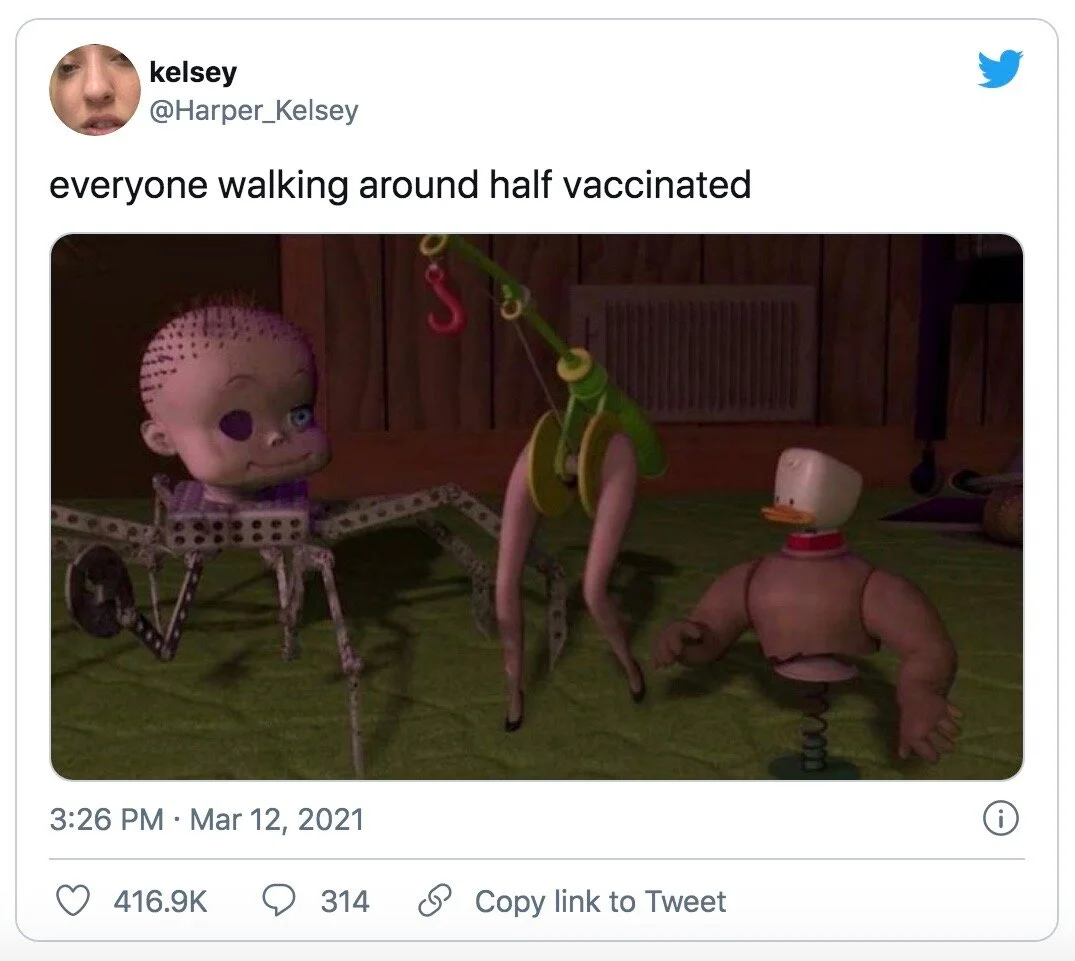1075x961 pixels.
Task: Click the Mar 12, 2021 date
Action: click(x=276, y=819)
